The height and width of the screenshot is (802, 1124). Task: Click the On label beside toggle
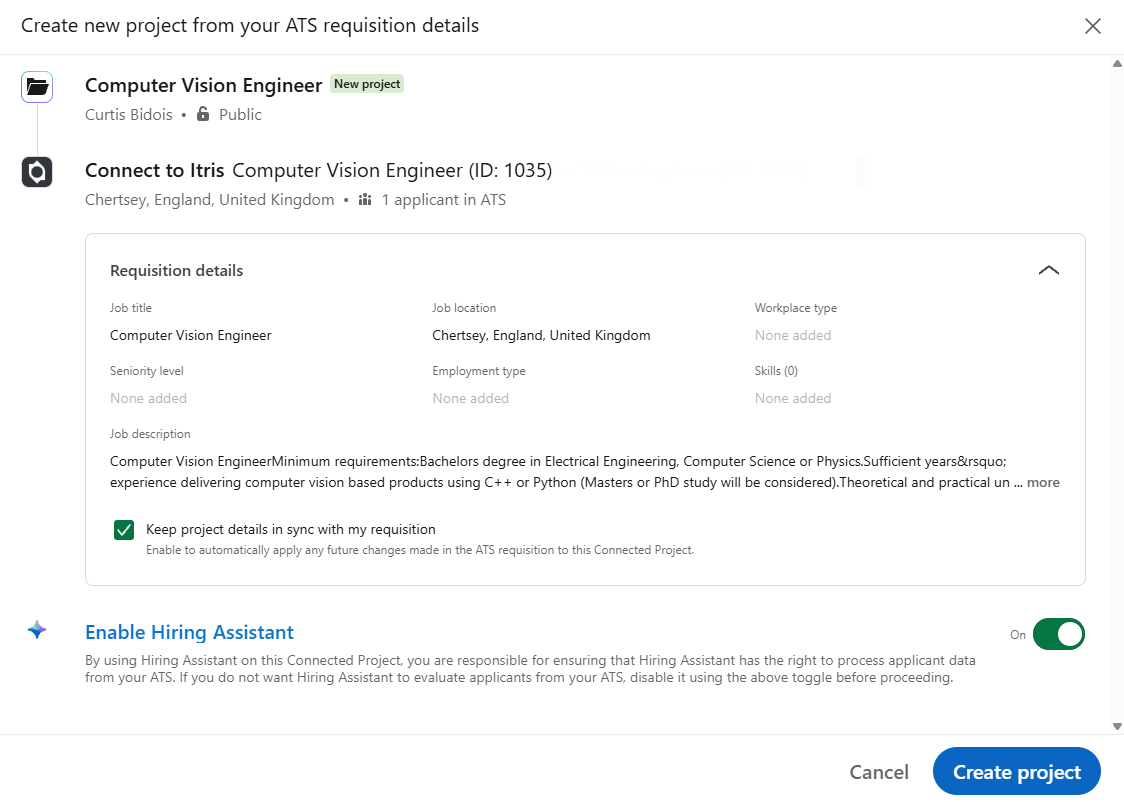[1018, 635]
